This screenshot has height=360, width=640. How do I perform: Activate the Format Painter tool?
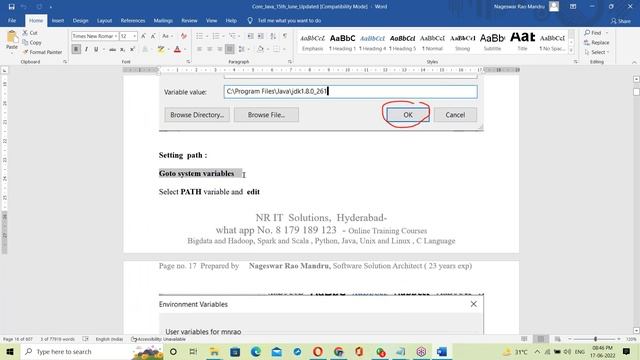(42, 52)
